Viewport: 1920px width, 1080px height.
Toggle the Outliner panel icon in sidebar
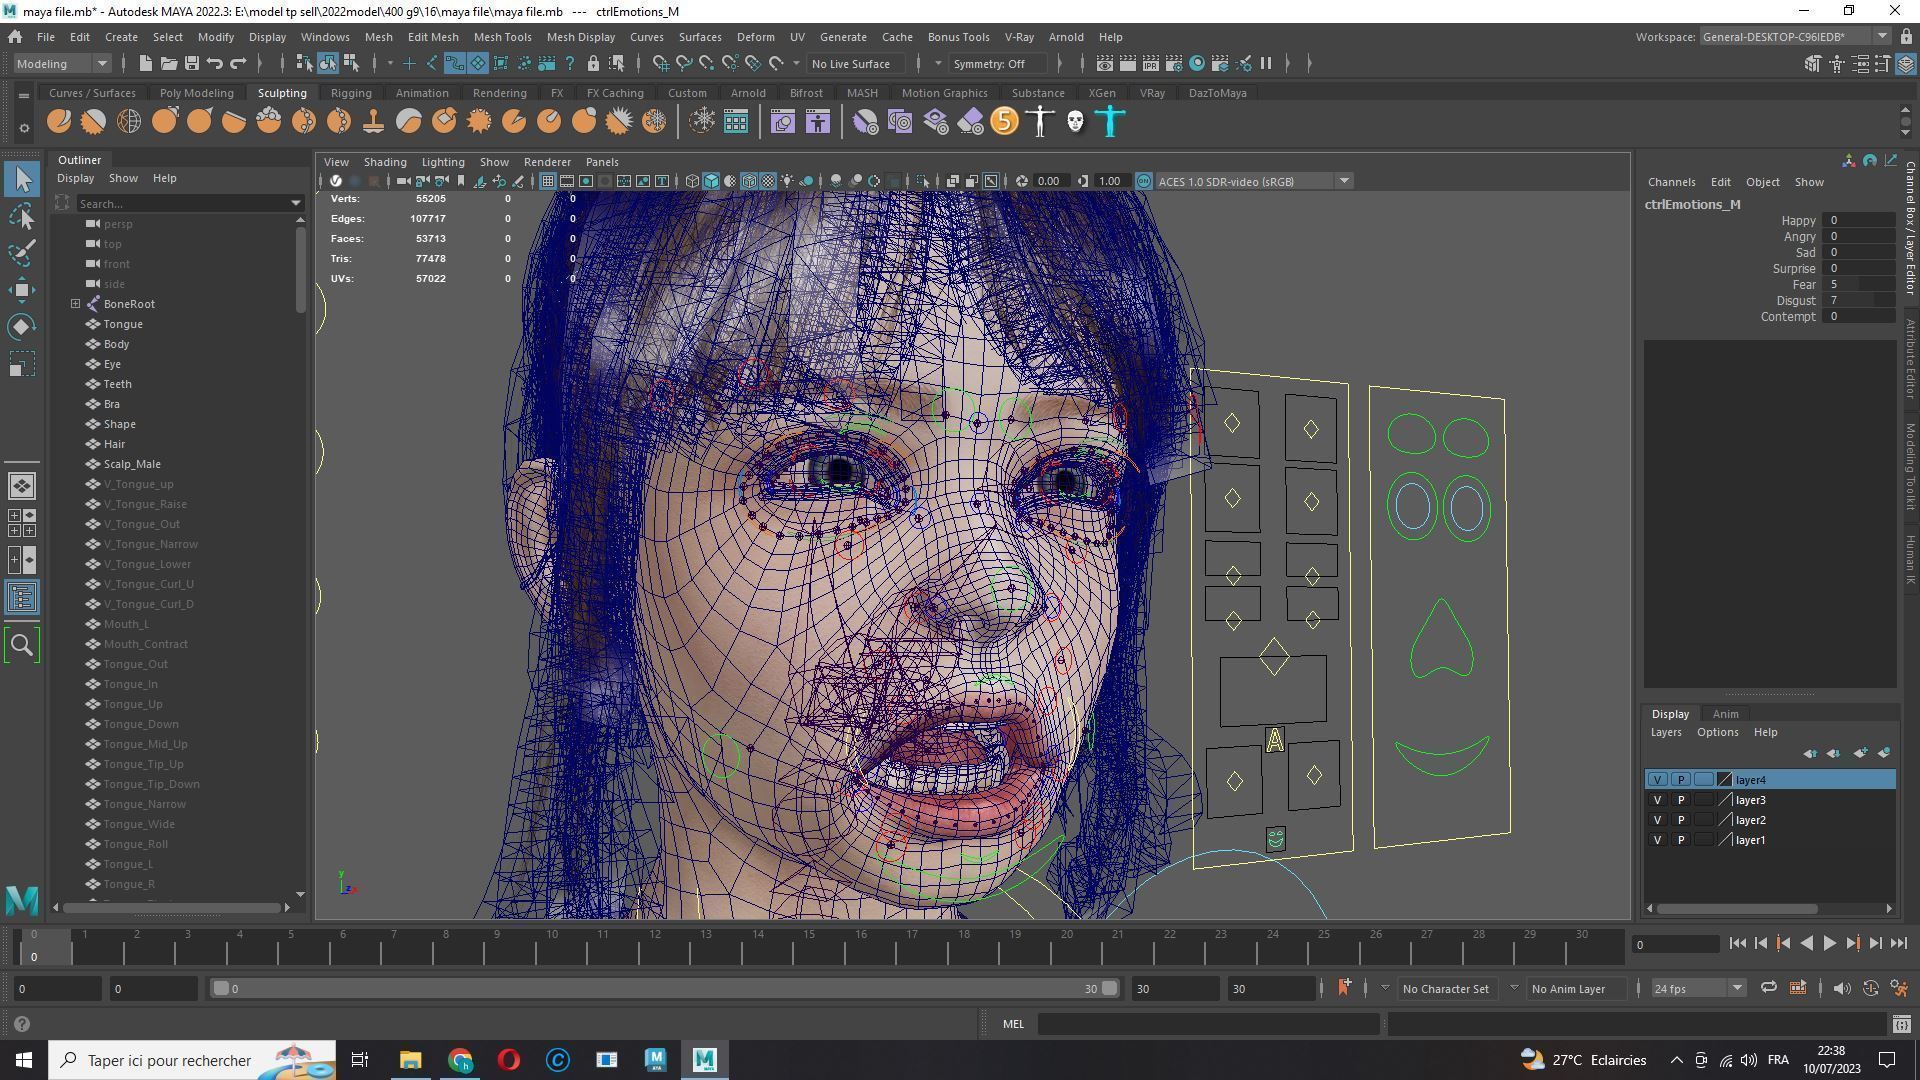point(22,598)
